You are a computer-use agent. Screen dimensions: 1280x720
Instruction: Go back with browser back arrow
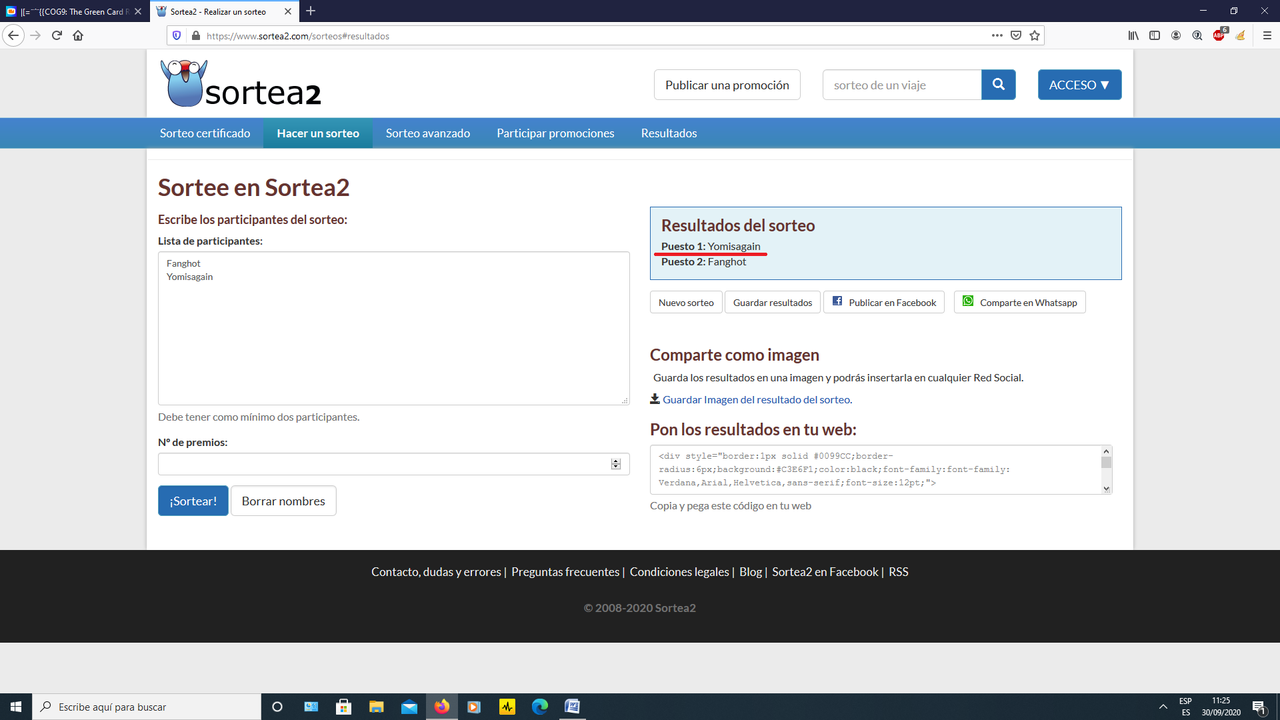(x=14, y=35)
